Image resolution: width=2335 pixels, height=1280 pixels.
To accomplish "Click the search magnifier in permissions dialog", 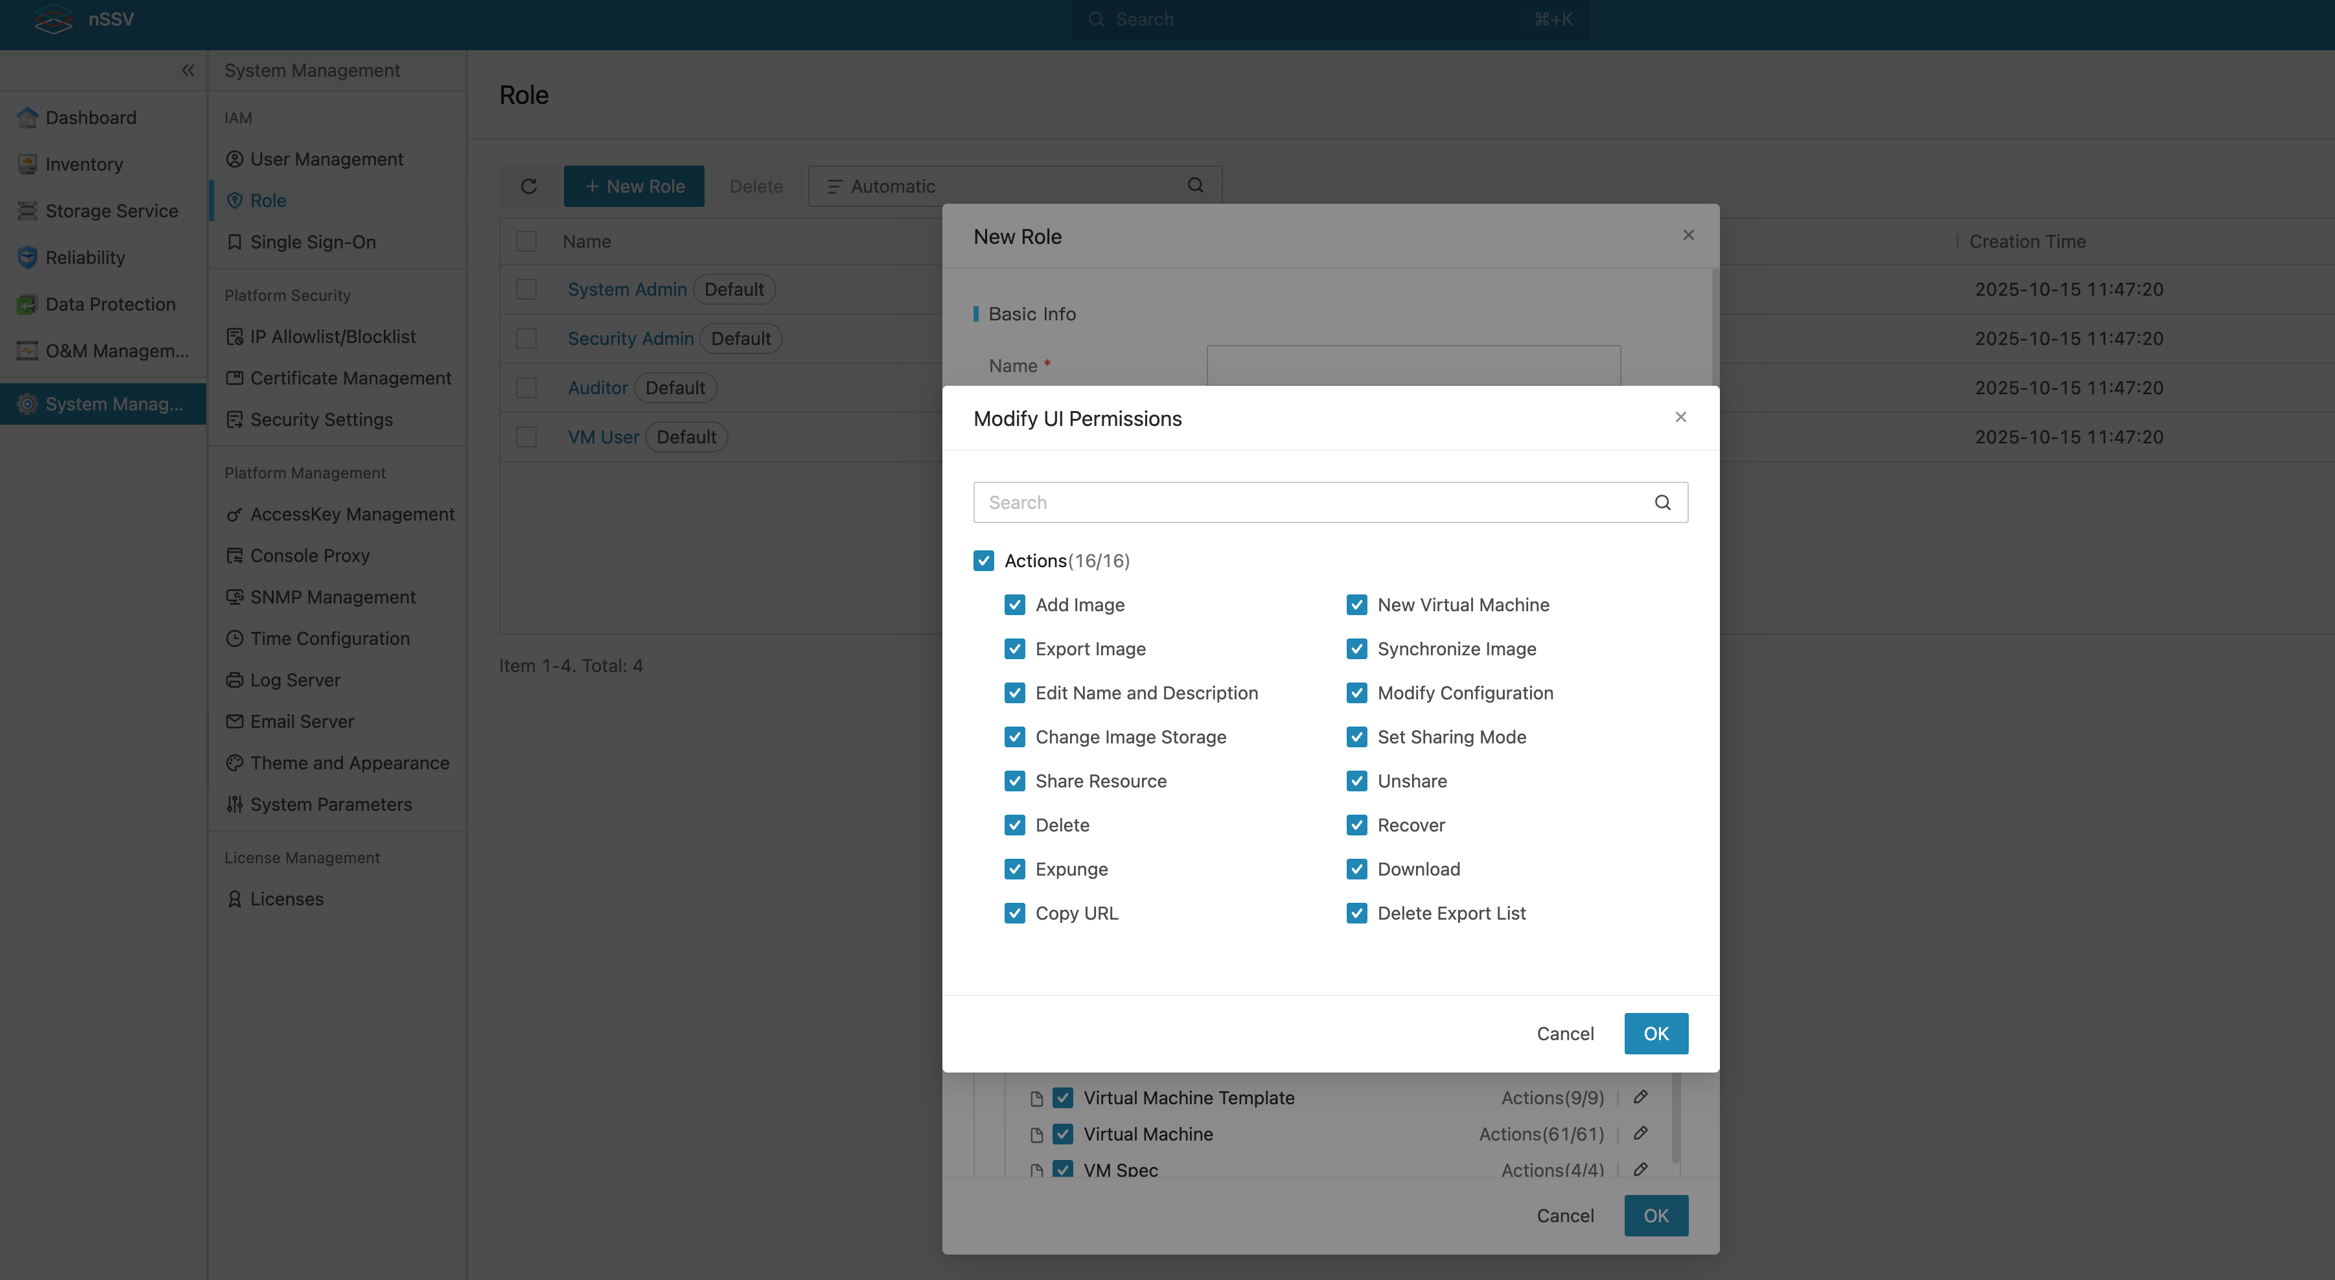I will [x=1662, y=502].
